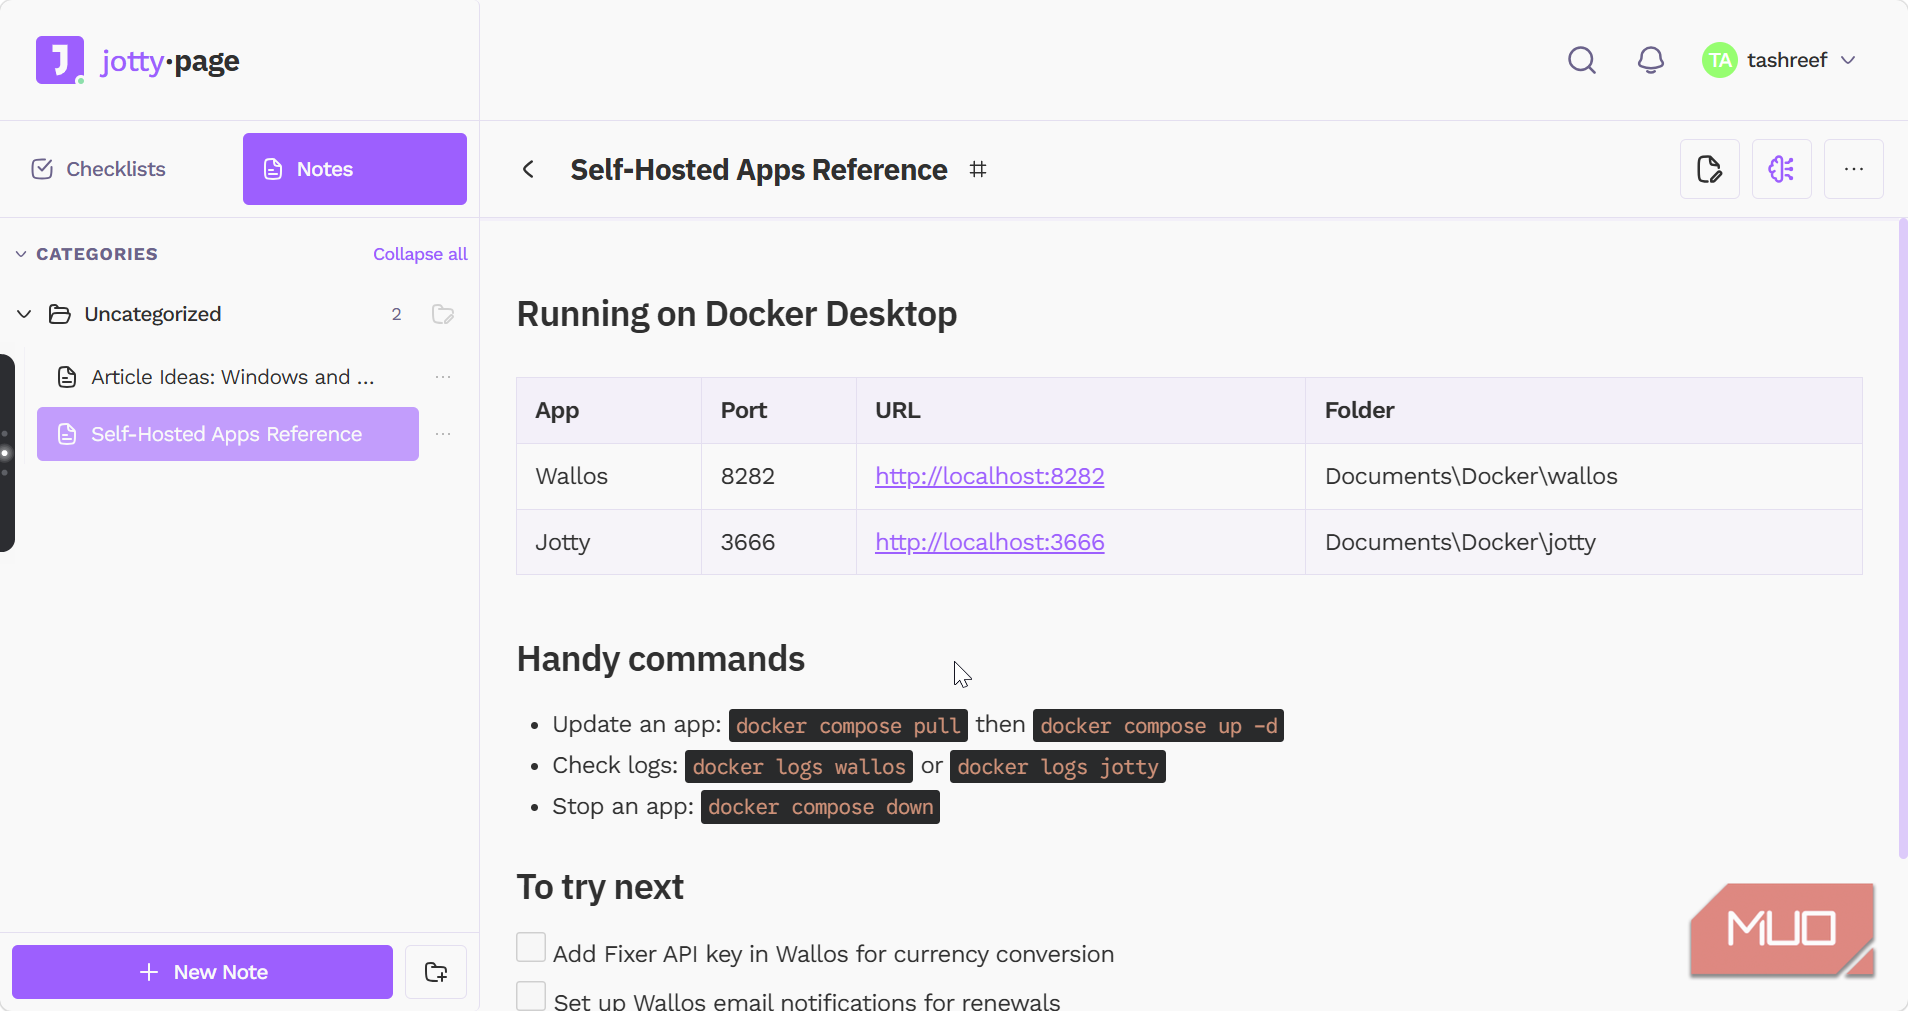Click the docker logs wallos code
Viewport: 1908px width, 1011px height.
point(799,767)
